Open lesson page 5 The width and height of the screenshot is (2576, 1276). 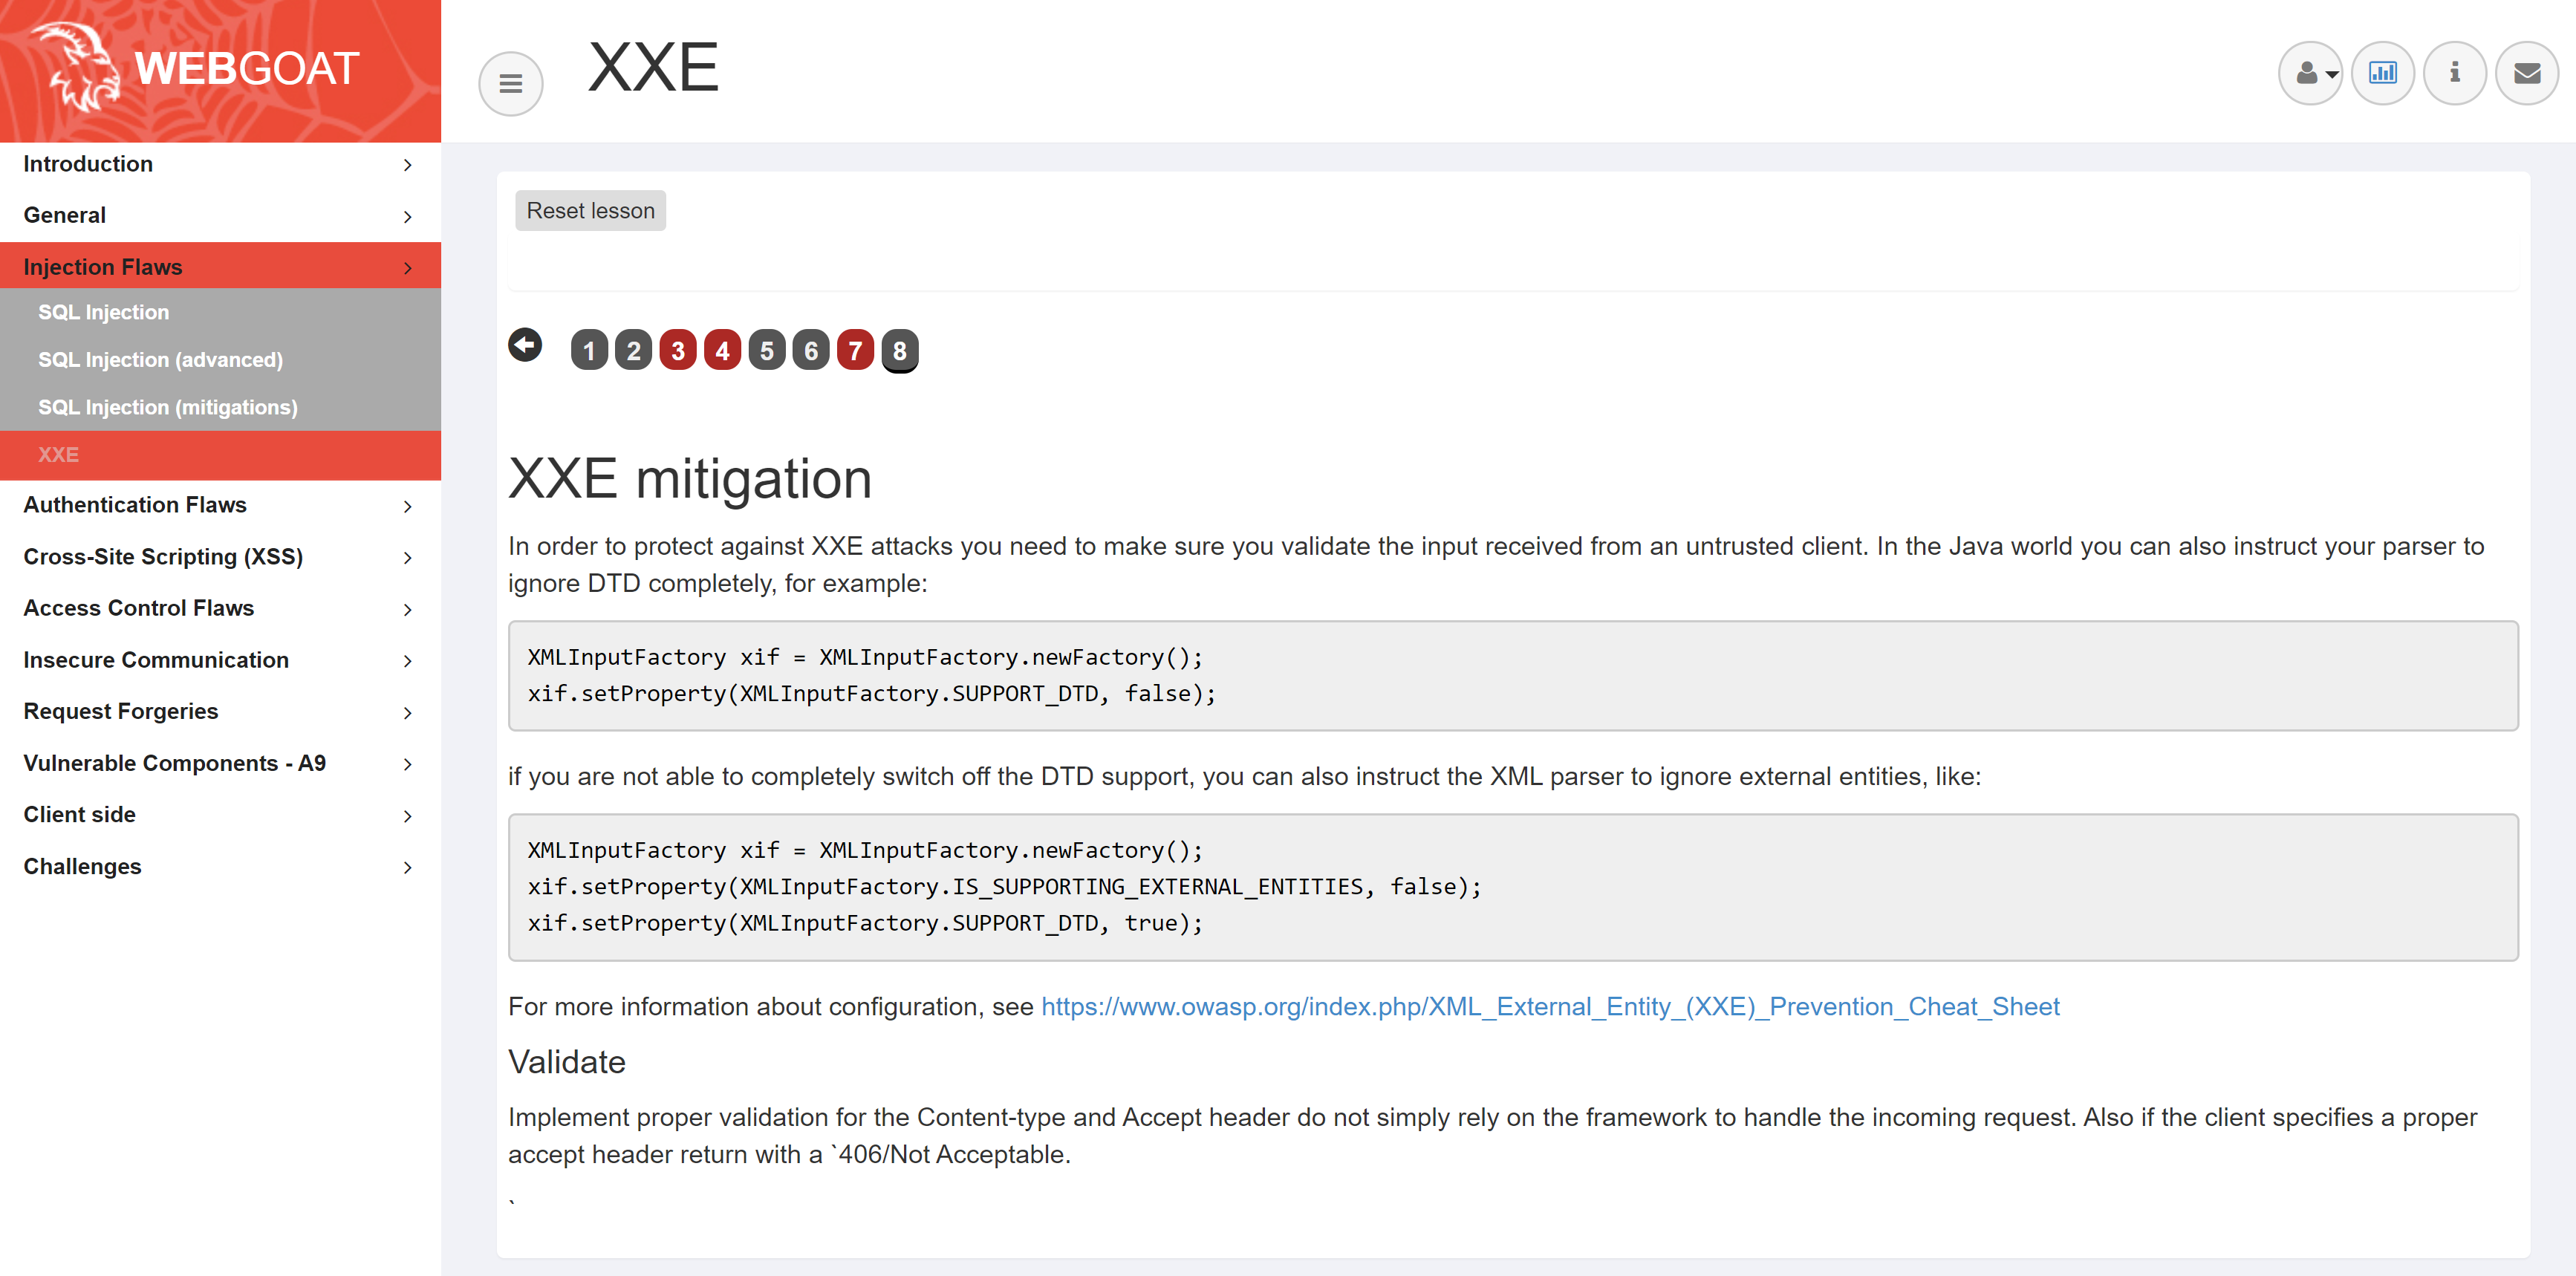pyautogui.click(x=766, y=351)
